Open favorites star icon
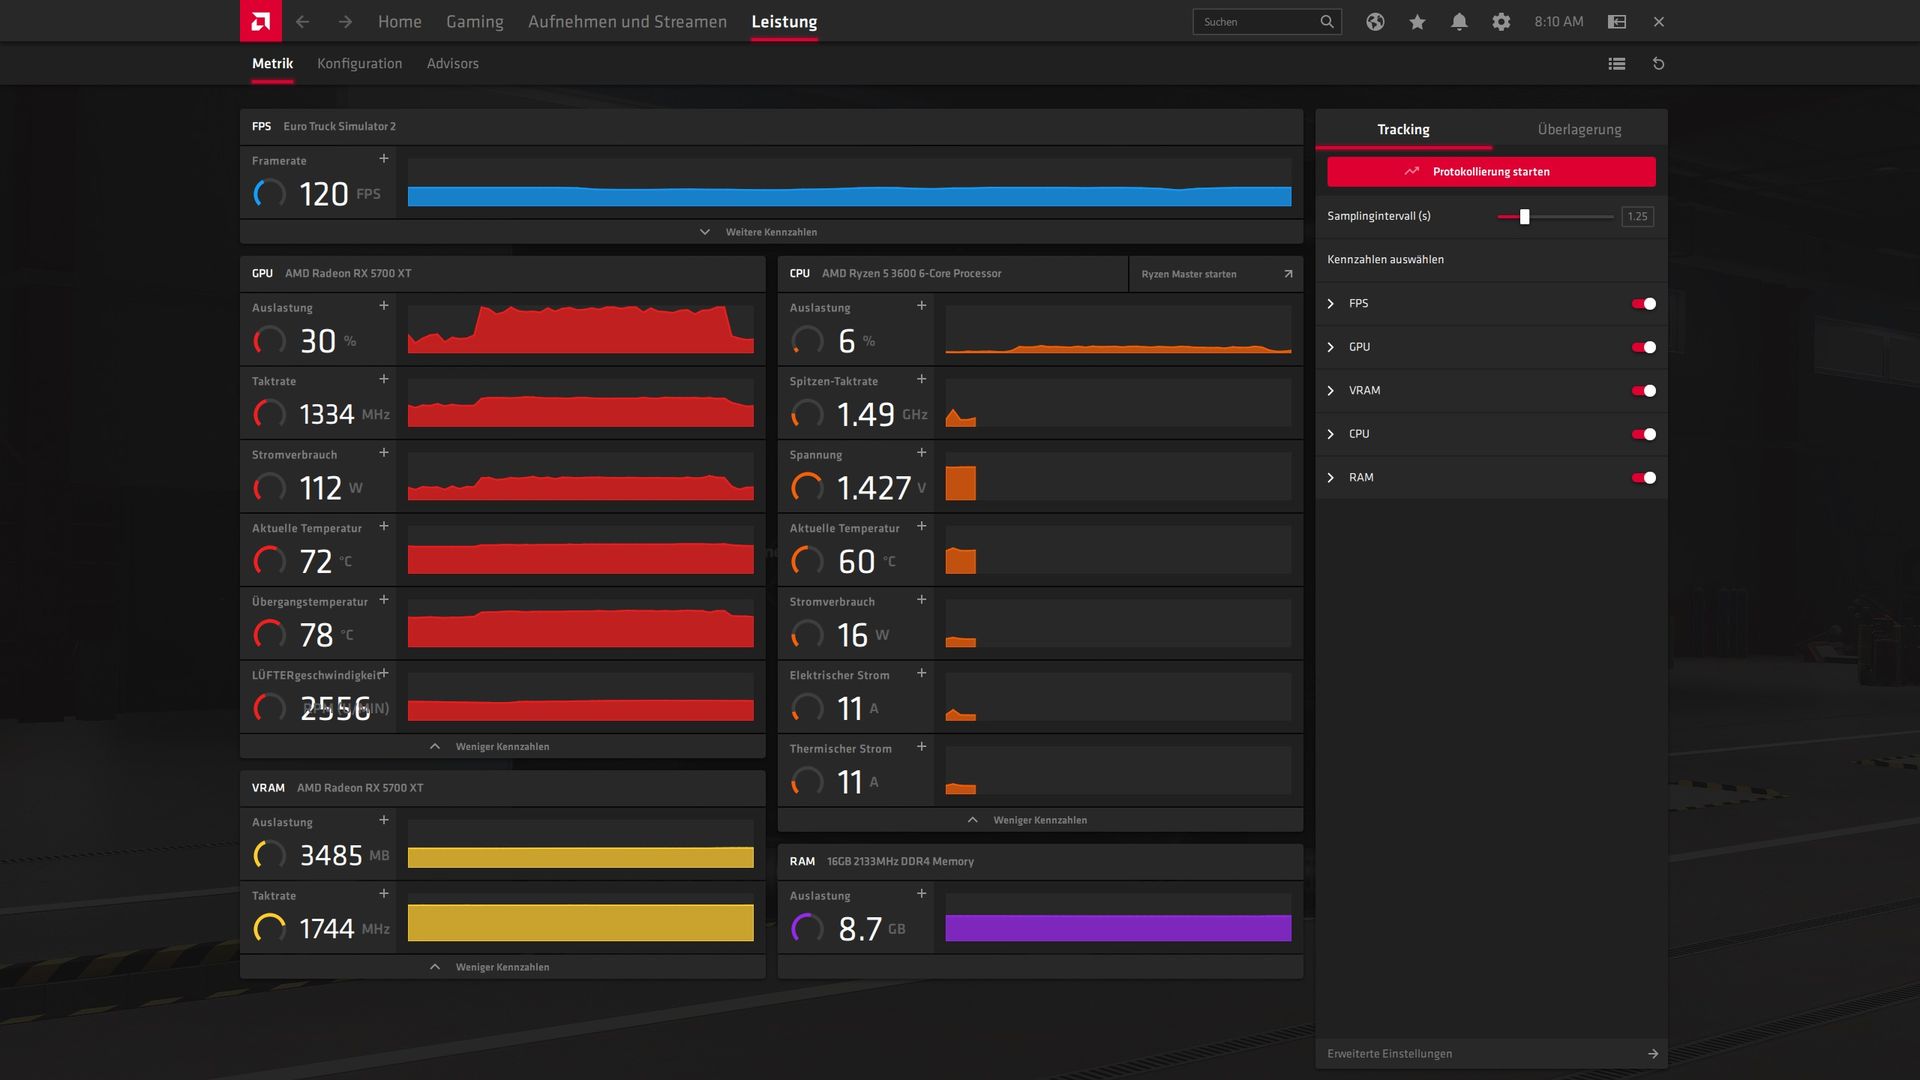 1417,22
